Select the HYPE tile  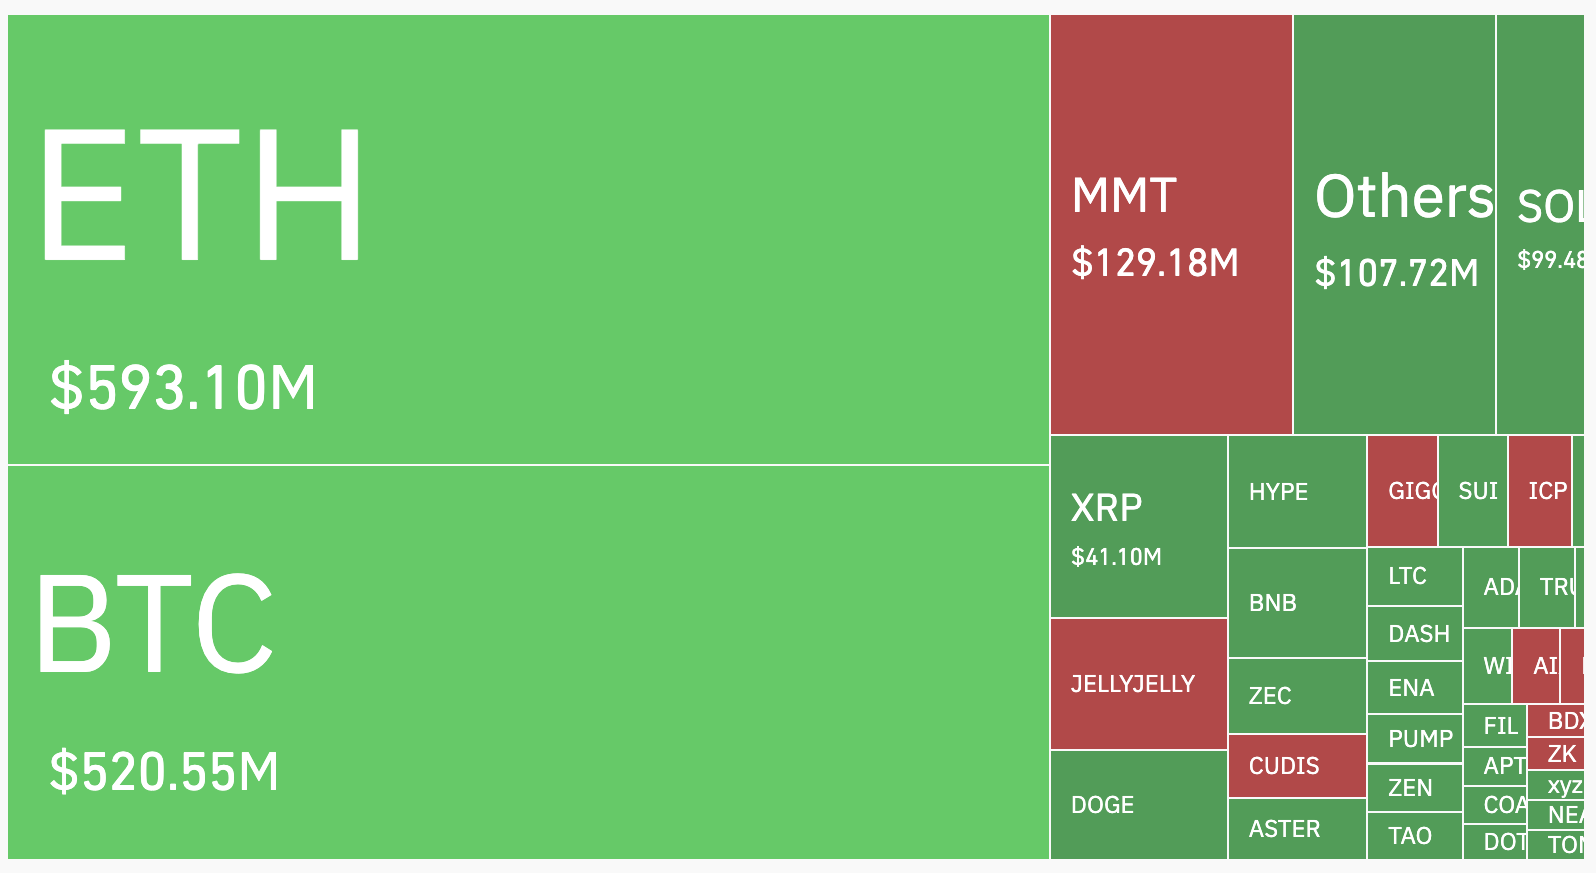(1297, 492)
